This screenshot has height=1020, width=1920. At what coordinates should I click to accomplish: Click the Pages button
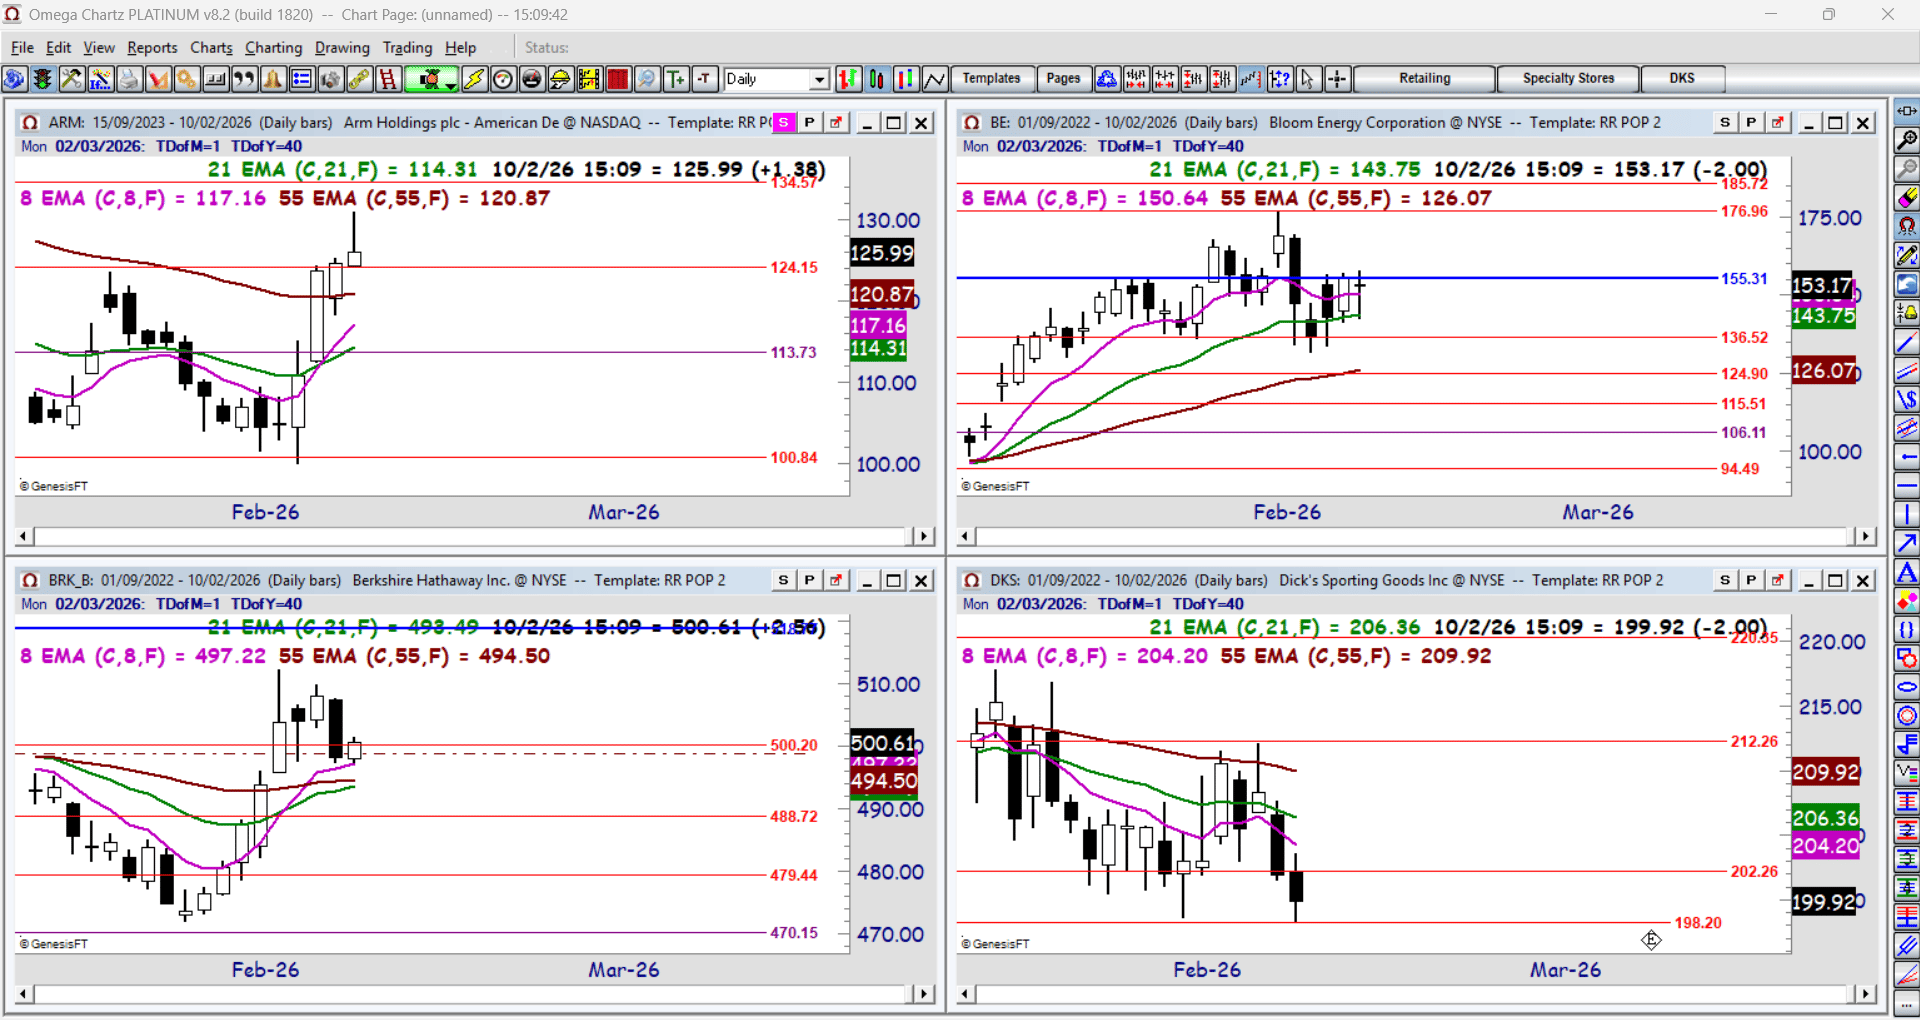click(1063, 79)
